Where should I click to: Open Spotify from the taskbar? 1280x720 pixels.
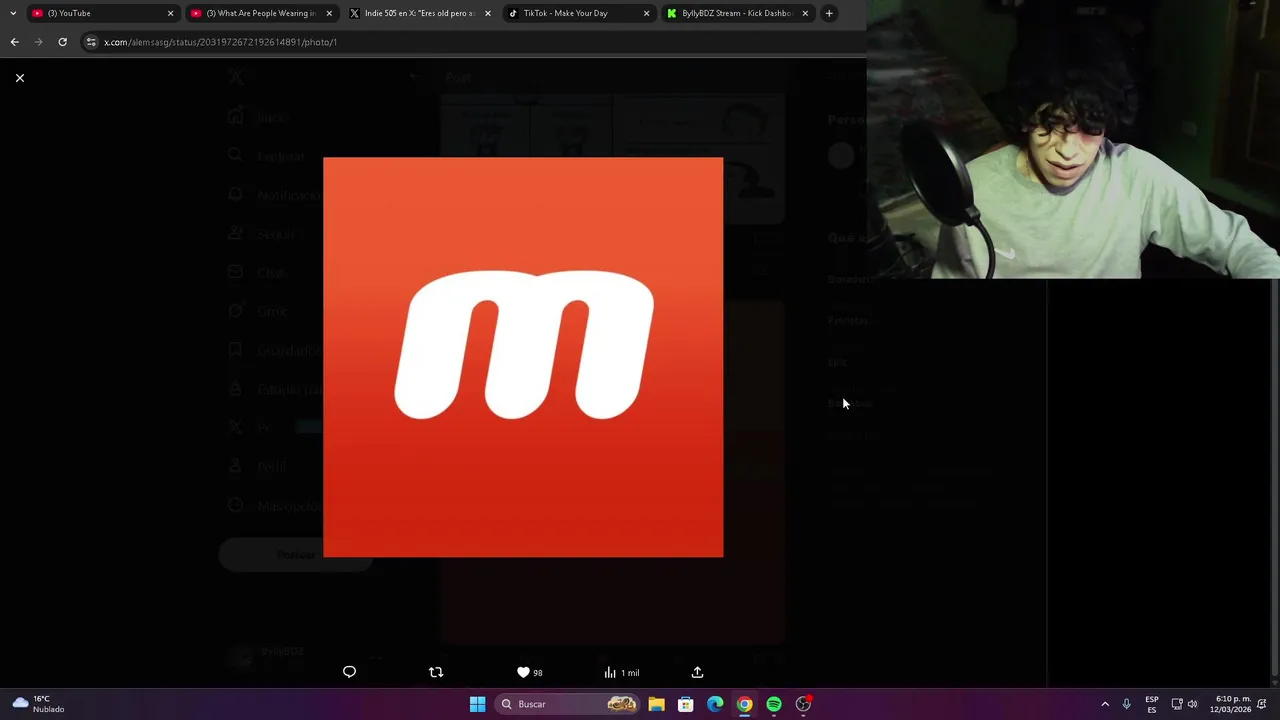pos(774,704)
